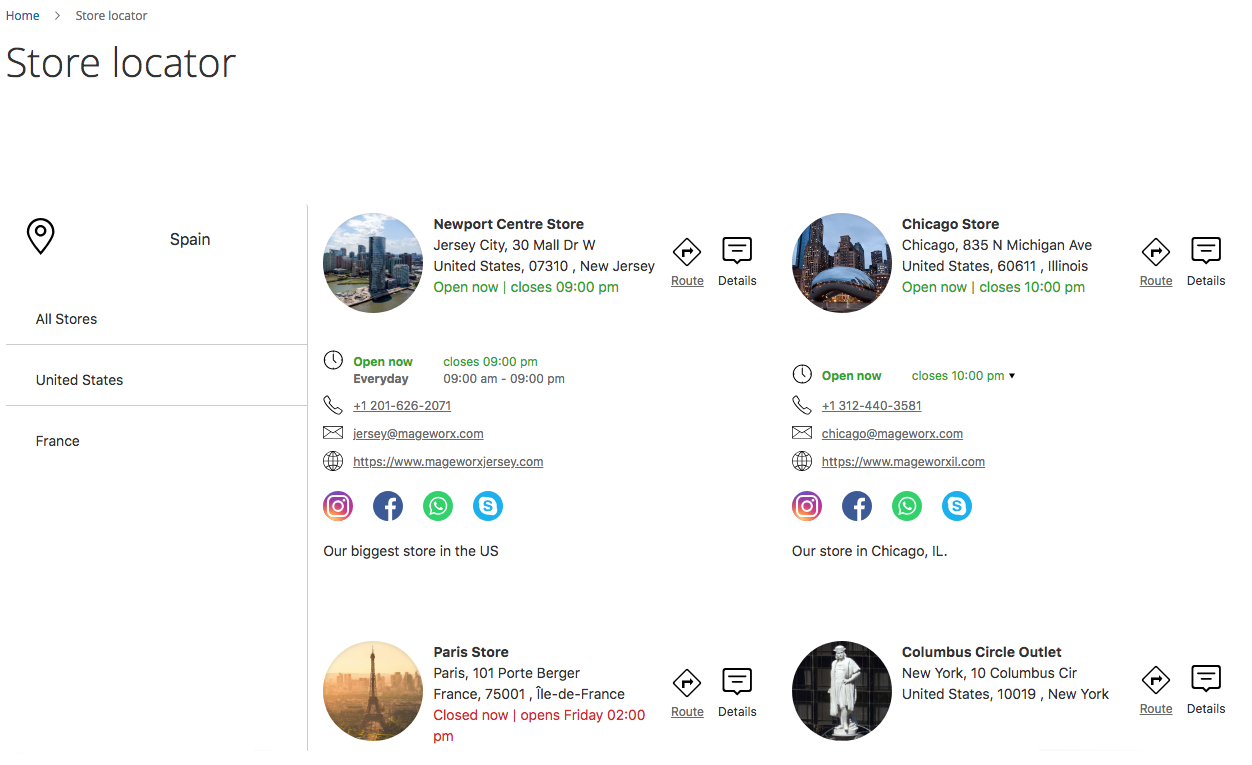Click 'Our biggest store in the US' text
This screenshot has width=1252, height=765.
tap(410, 551)
